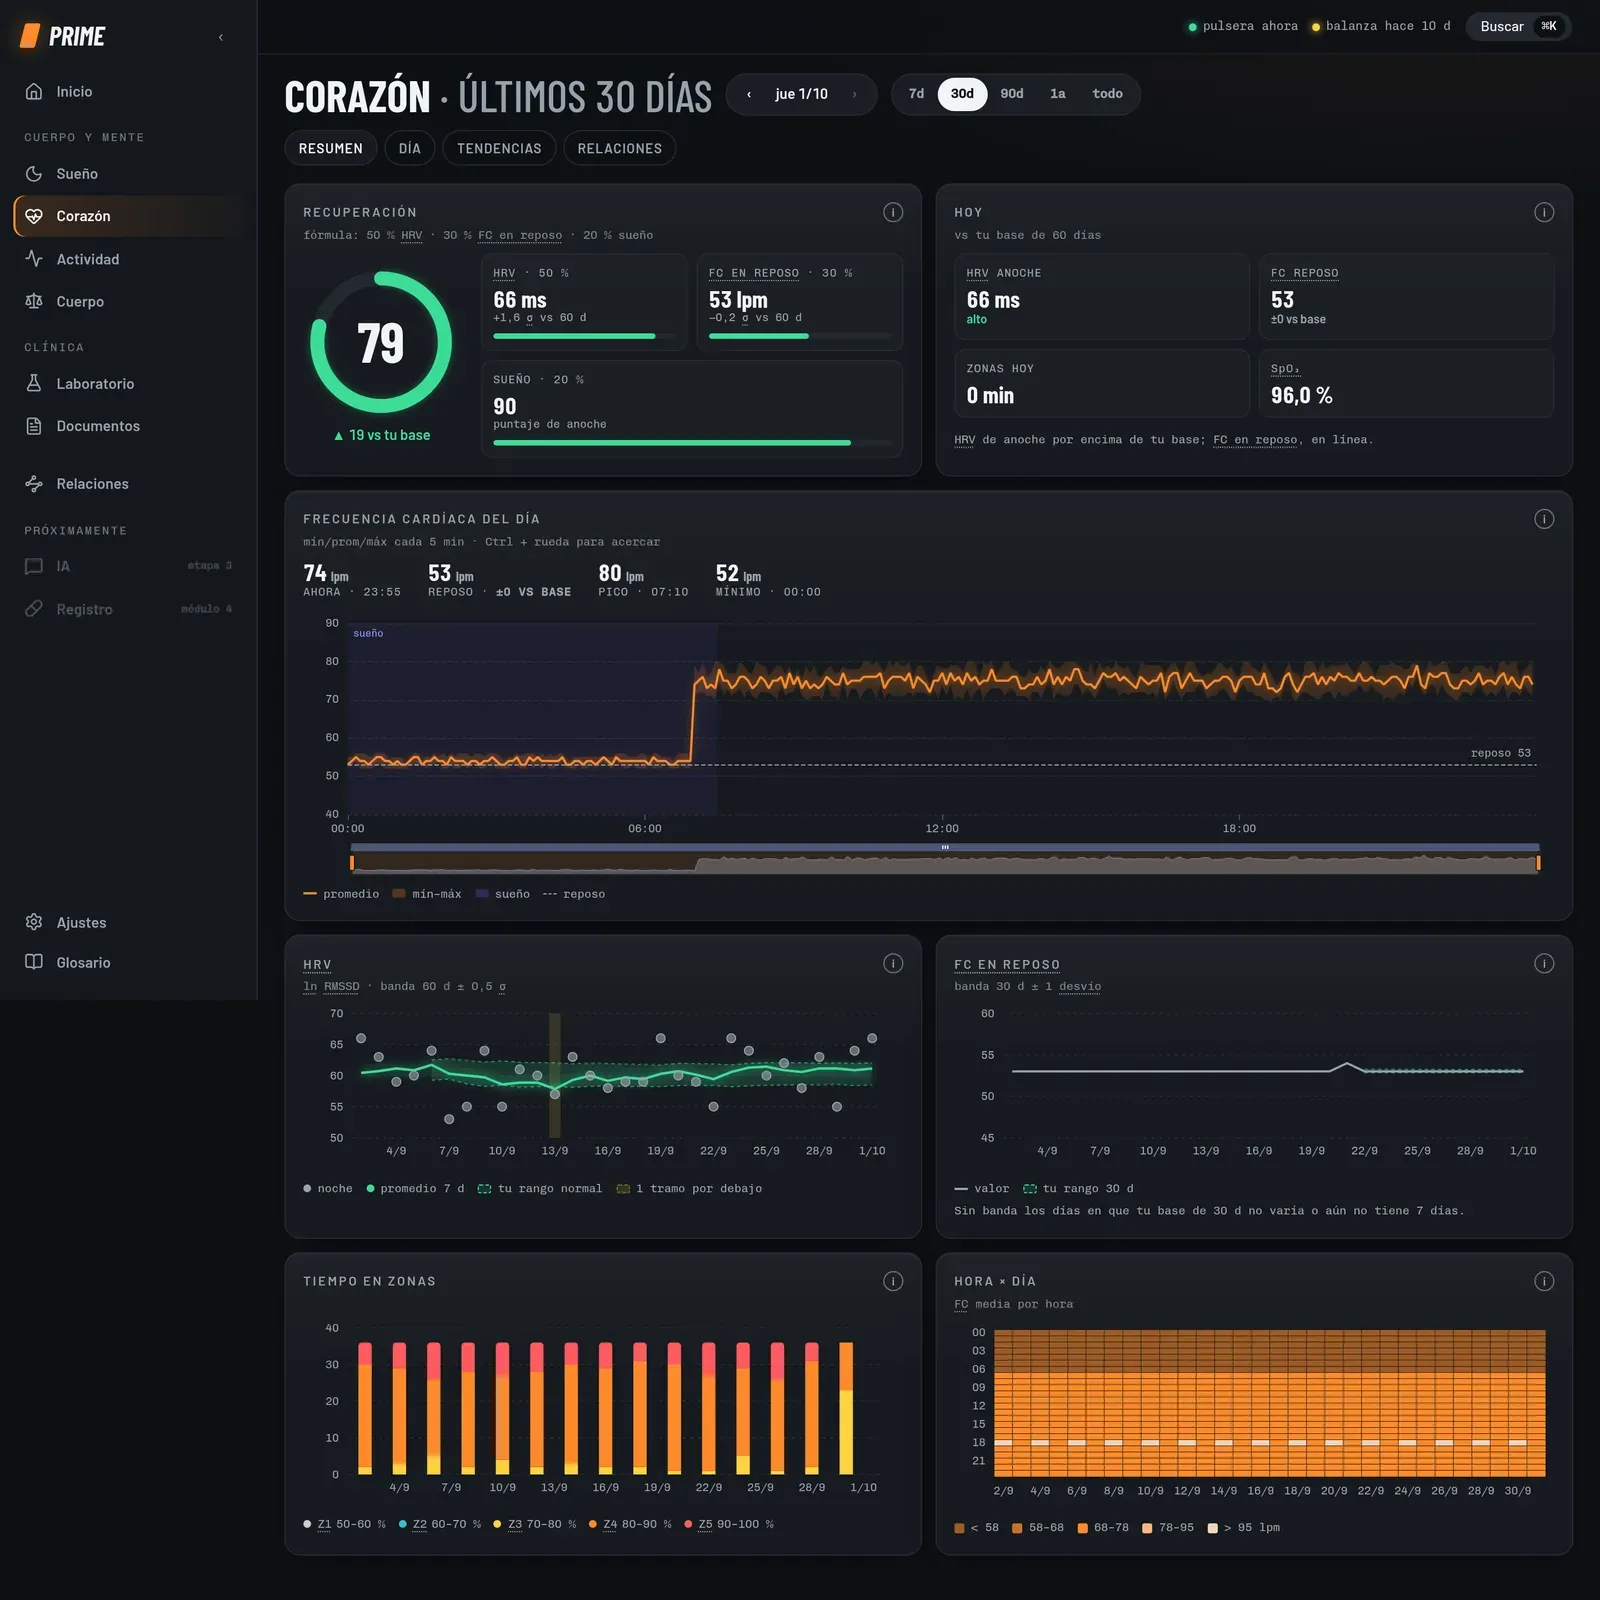Select the 30d time range

(x=962, y=94)
